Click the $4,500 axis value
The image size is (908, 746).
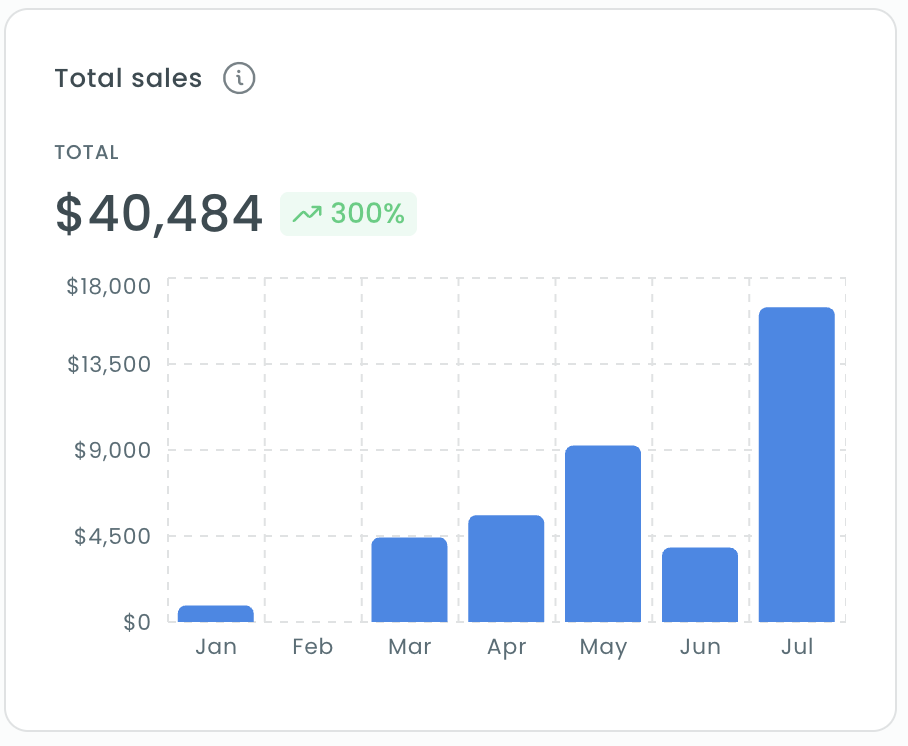pyautogui.click(x=112, y=536)
